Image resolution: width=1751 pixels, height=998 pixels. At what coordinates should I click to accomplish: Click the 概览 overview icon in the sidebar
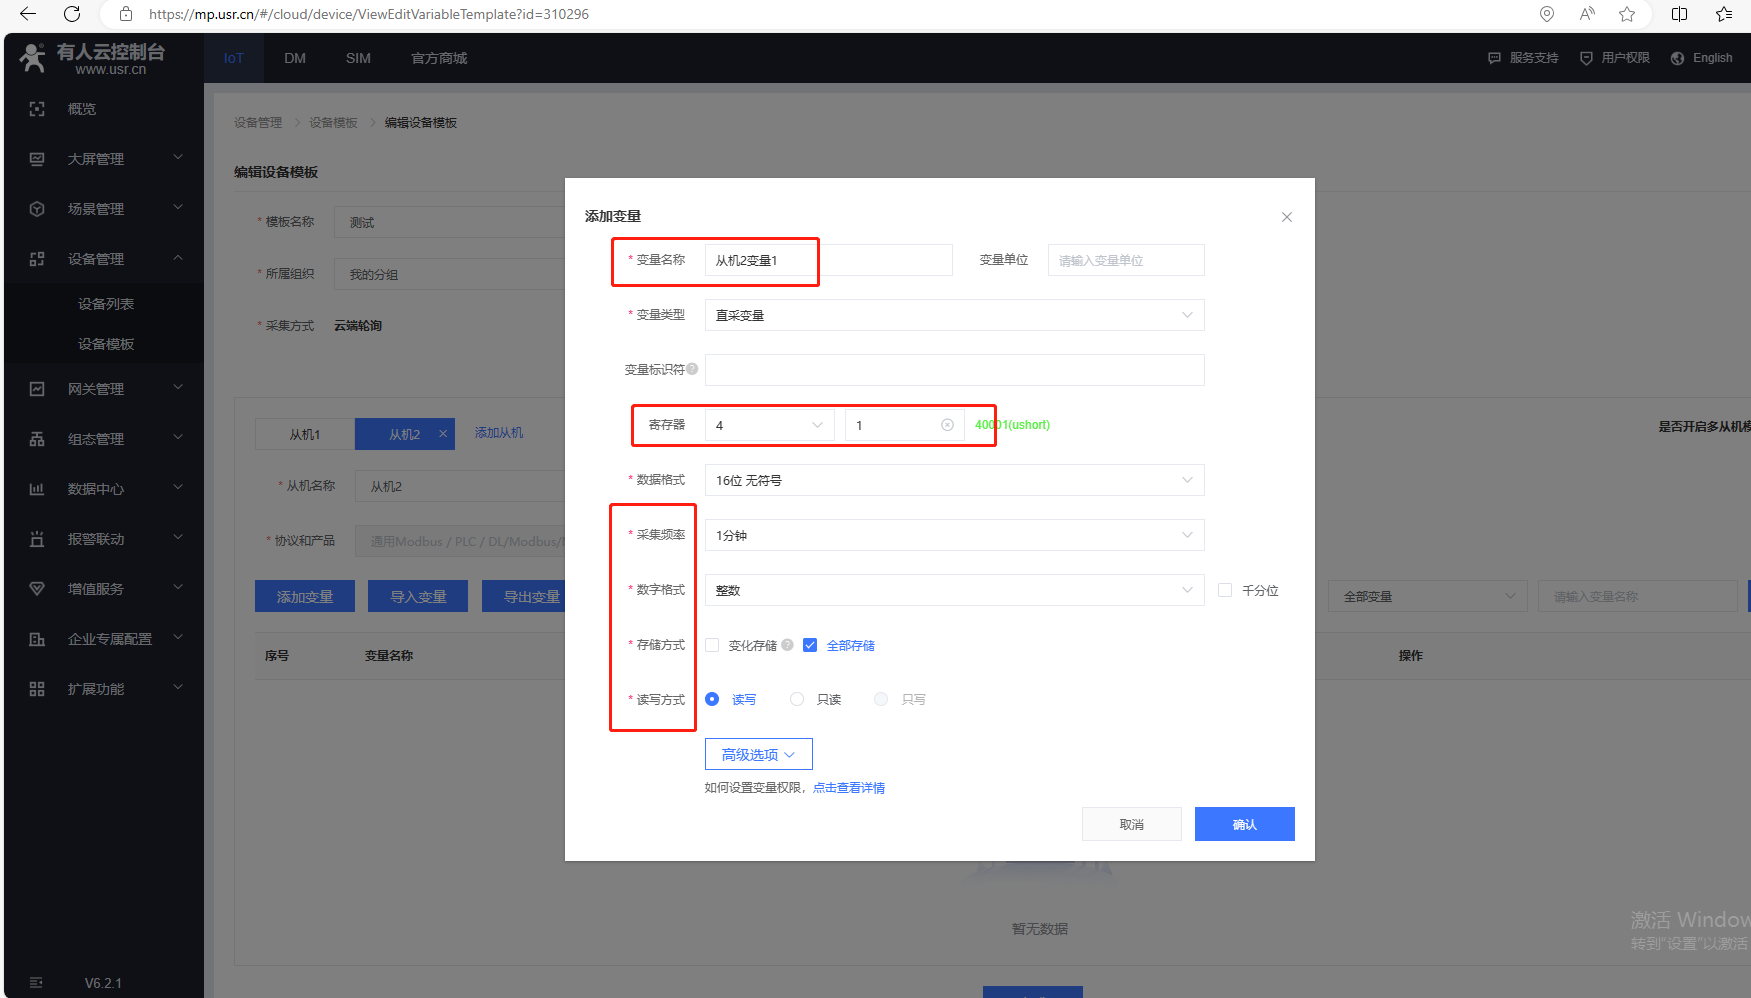[37, 109]
